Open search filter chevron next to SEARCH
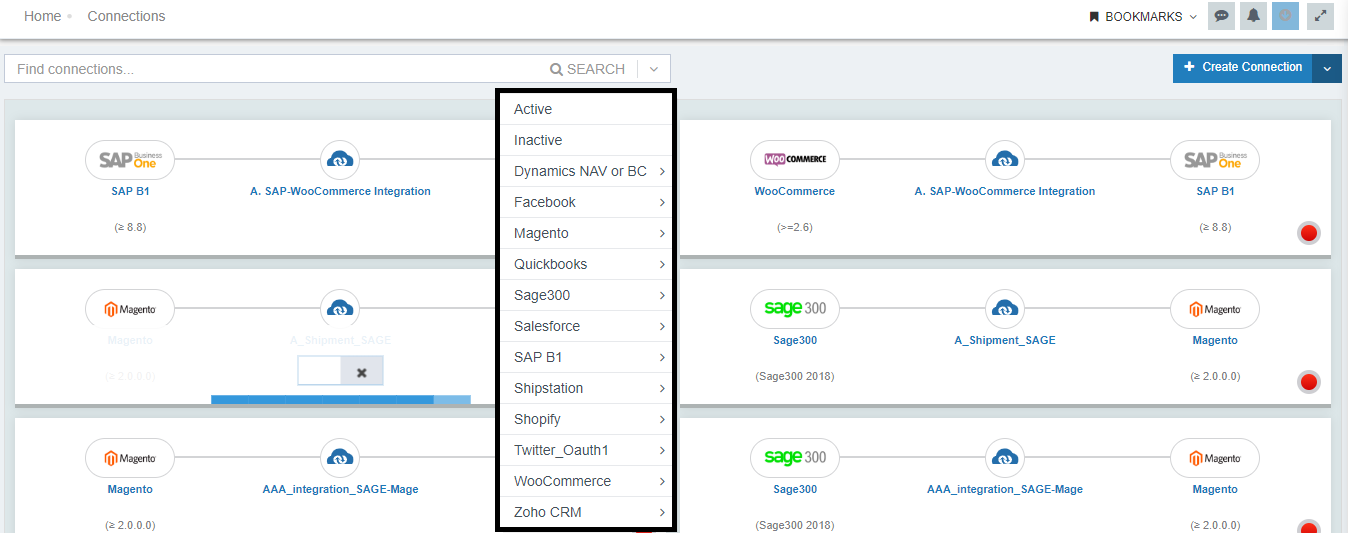Screen dimensions: 1348x533 click(x=653, y=69)
